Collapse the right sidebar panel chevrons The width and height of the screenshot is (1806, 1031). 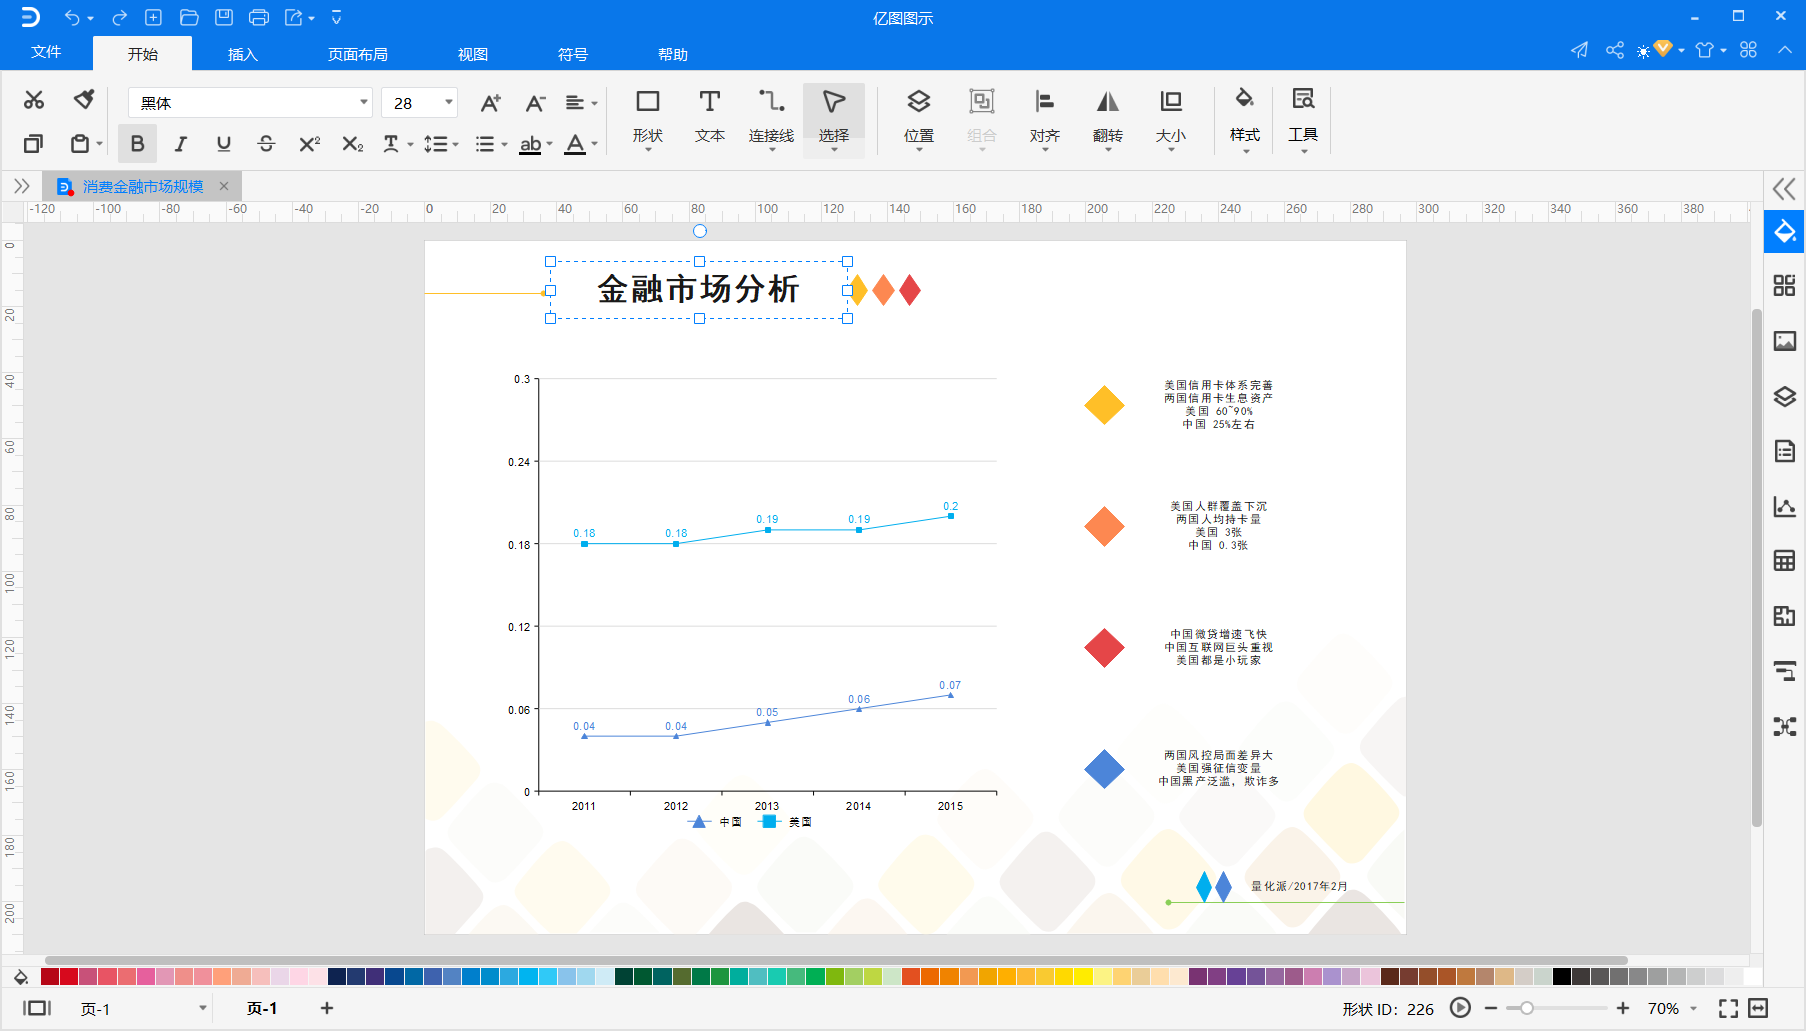point(1784,188)
